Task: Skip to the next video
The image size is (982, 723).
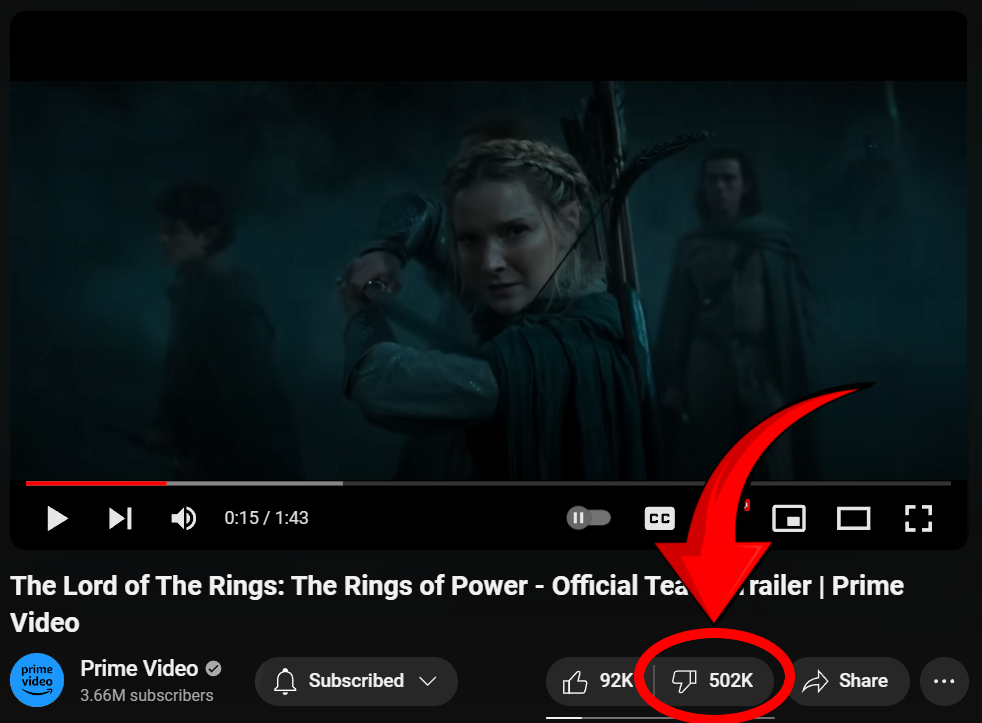Action: (120, 518)
